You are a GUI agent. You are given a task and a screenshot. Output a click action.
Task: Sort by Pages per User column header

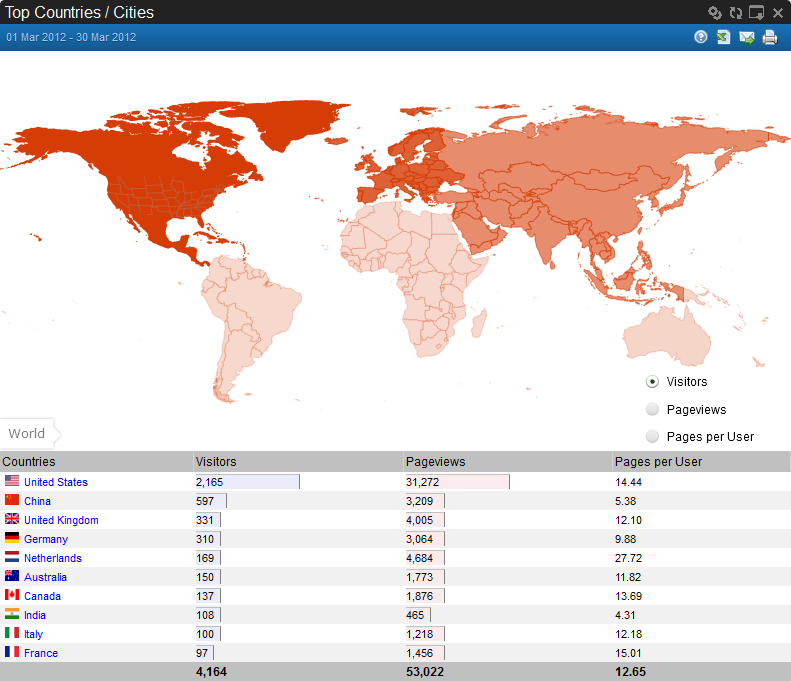658,462
